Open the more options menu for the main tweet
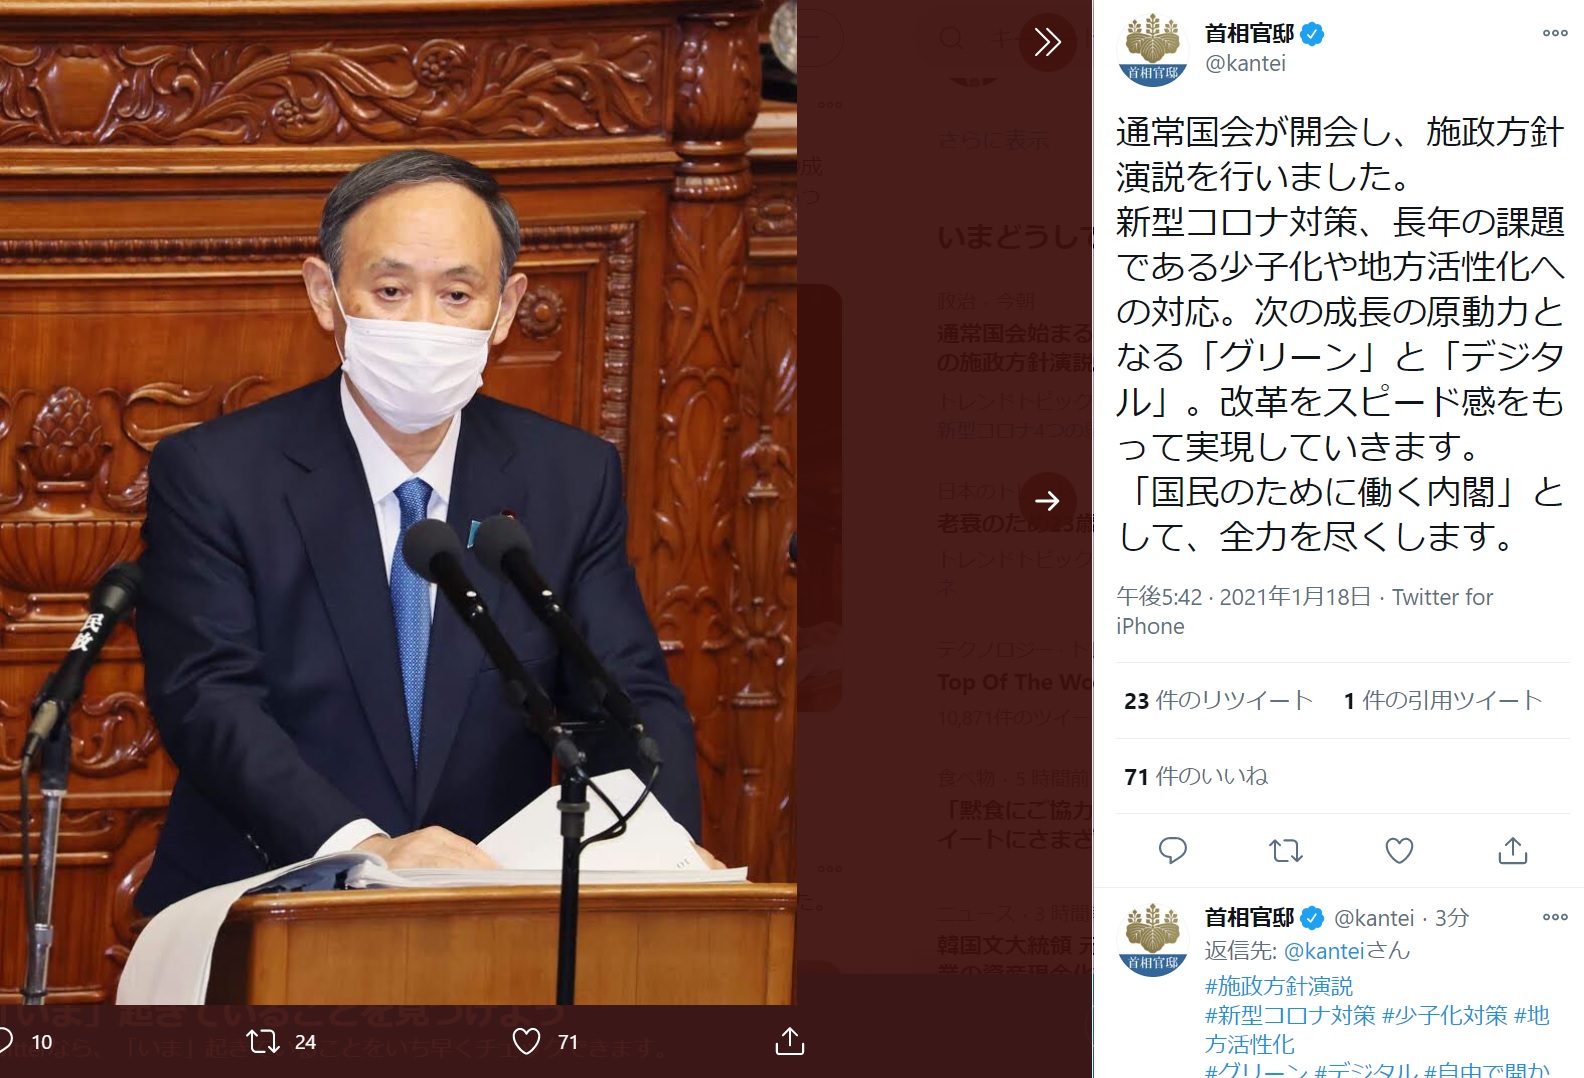 click(x=1555, y=33)
